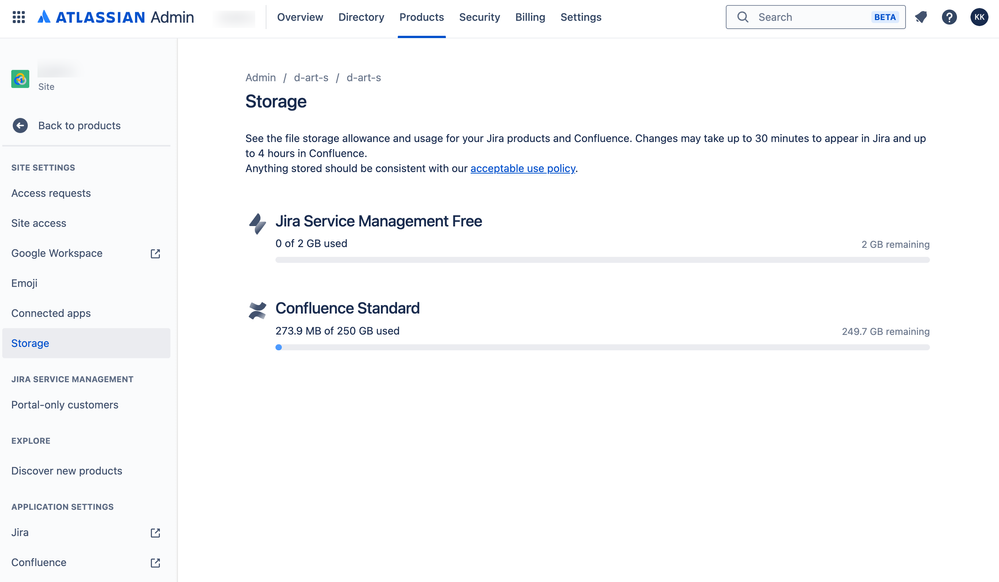Image resolution: width=999 pixels, height=582 pixels.
Task: Click the site avatar icon
Action: (20, 78)
